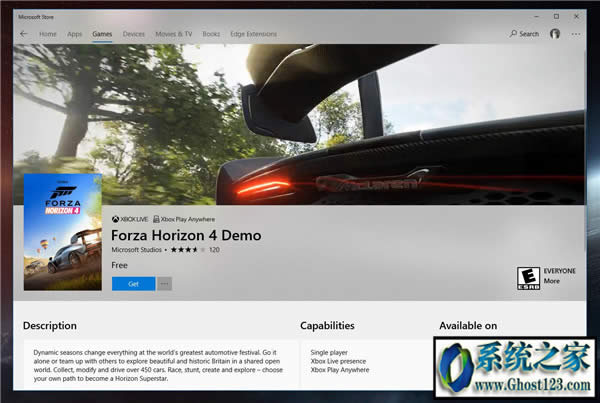Viewport: 600px width, 403px height.
Task: Switch to the Apps tab
Action: 74,34
